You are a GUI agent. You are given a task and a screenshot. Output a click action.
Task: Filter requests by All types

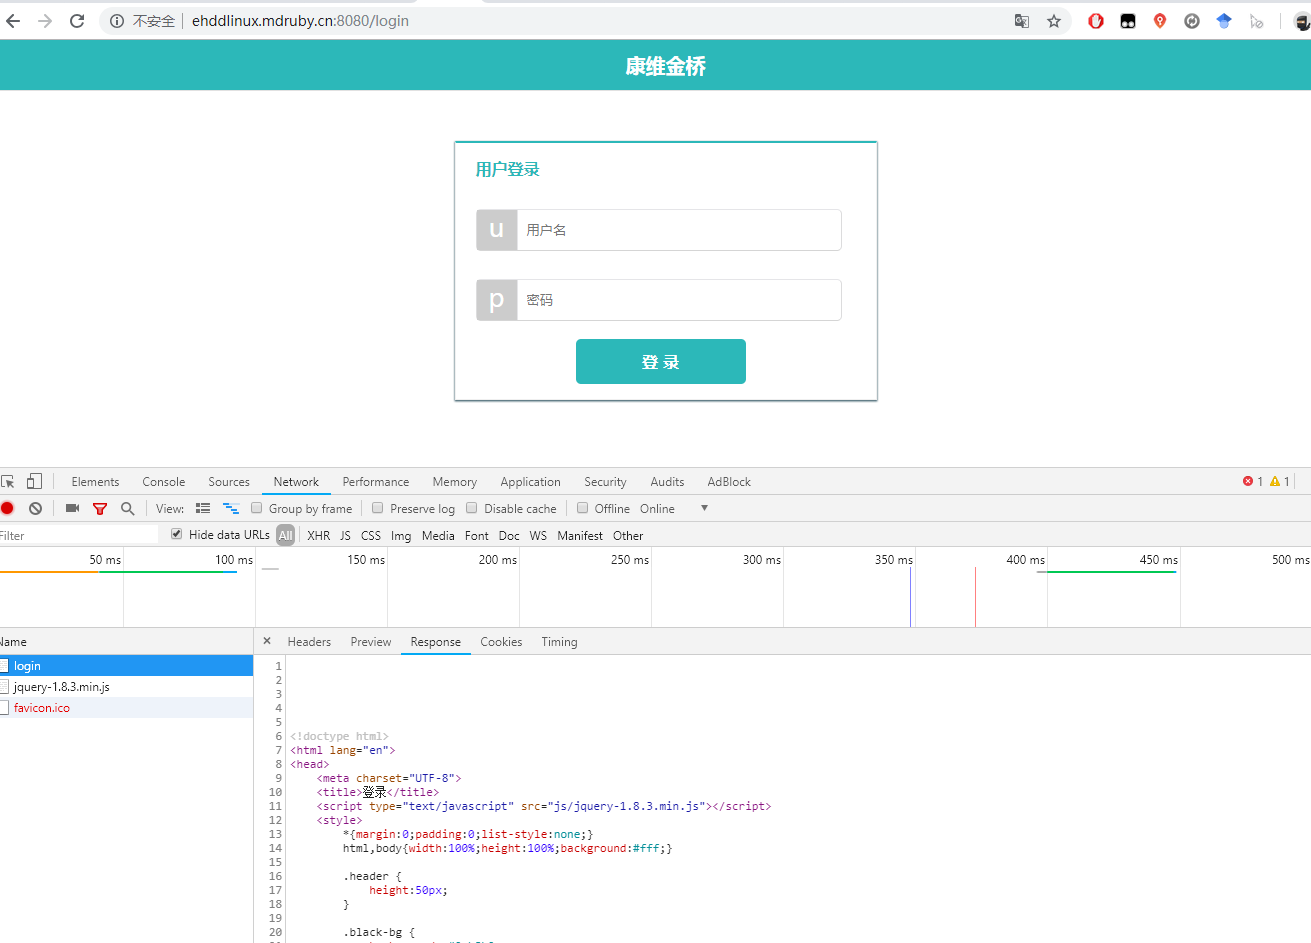[x=286, y=535]
